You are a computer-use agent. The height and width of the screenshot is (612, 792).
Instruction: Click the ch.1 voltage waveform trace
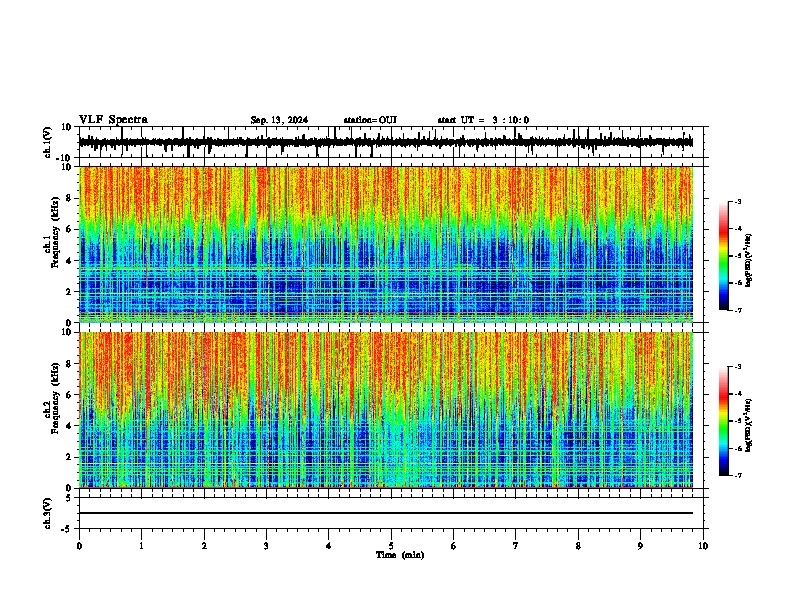386,142
